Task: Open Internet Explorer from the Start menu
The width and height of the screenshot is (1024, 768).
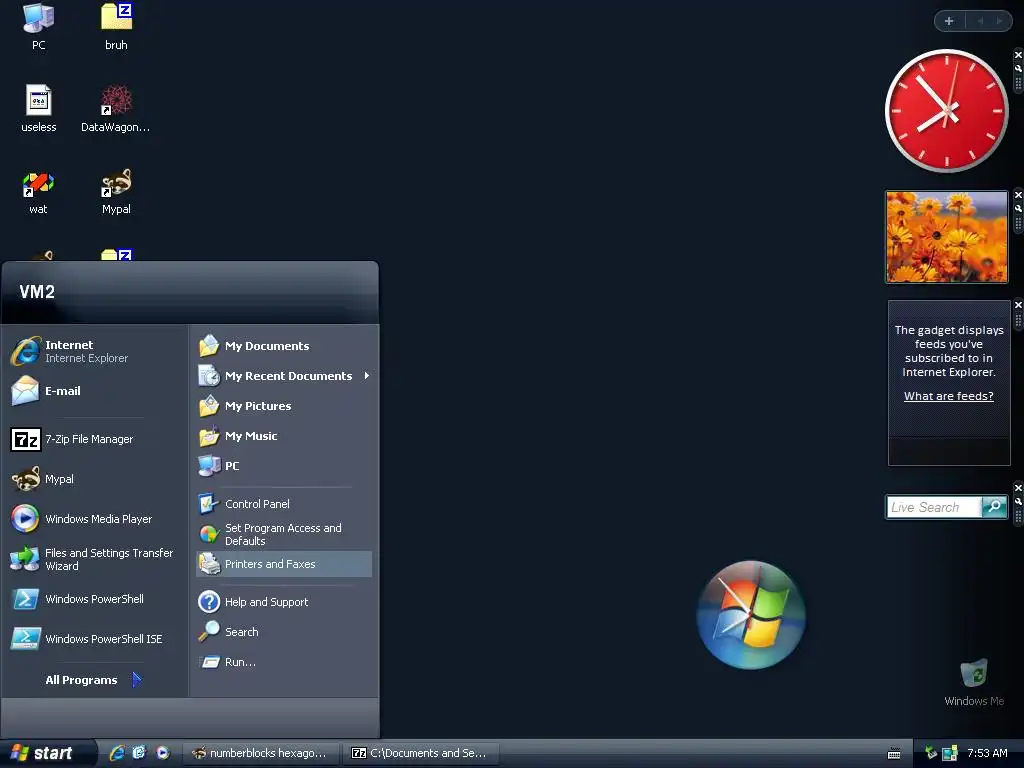Action: (x=95, y=351)
